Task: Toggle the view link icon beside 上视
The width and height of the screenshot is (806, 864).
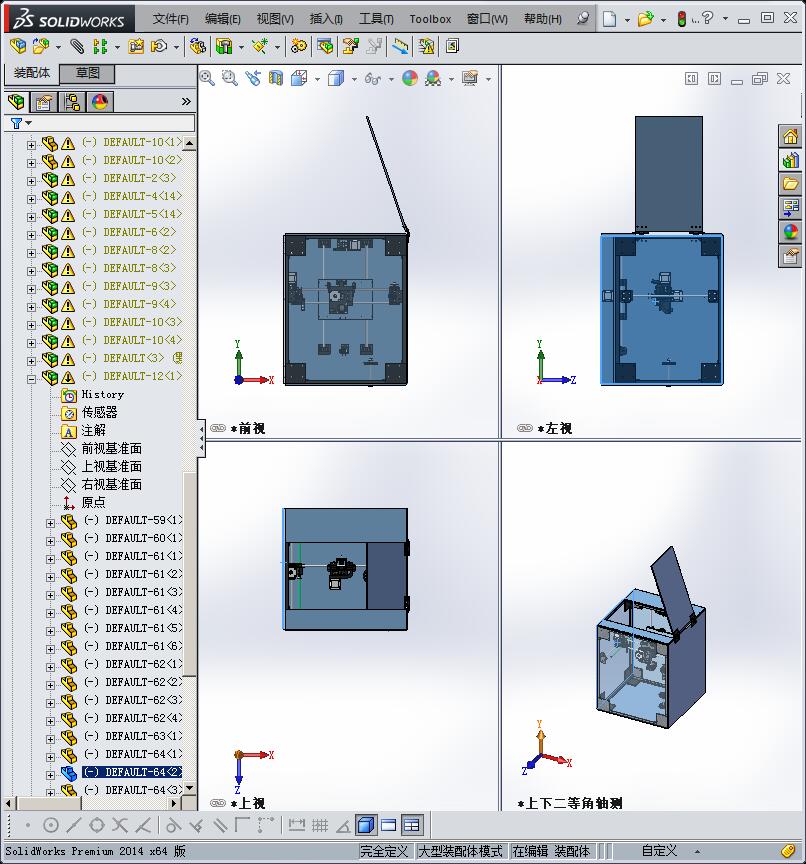Action: [218, 803]
